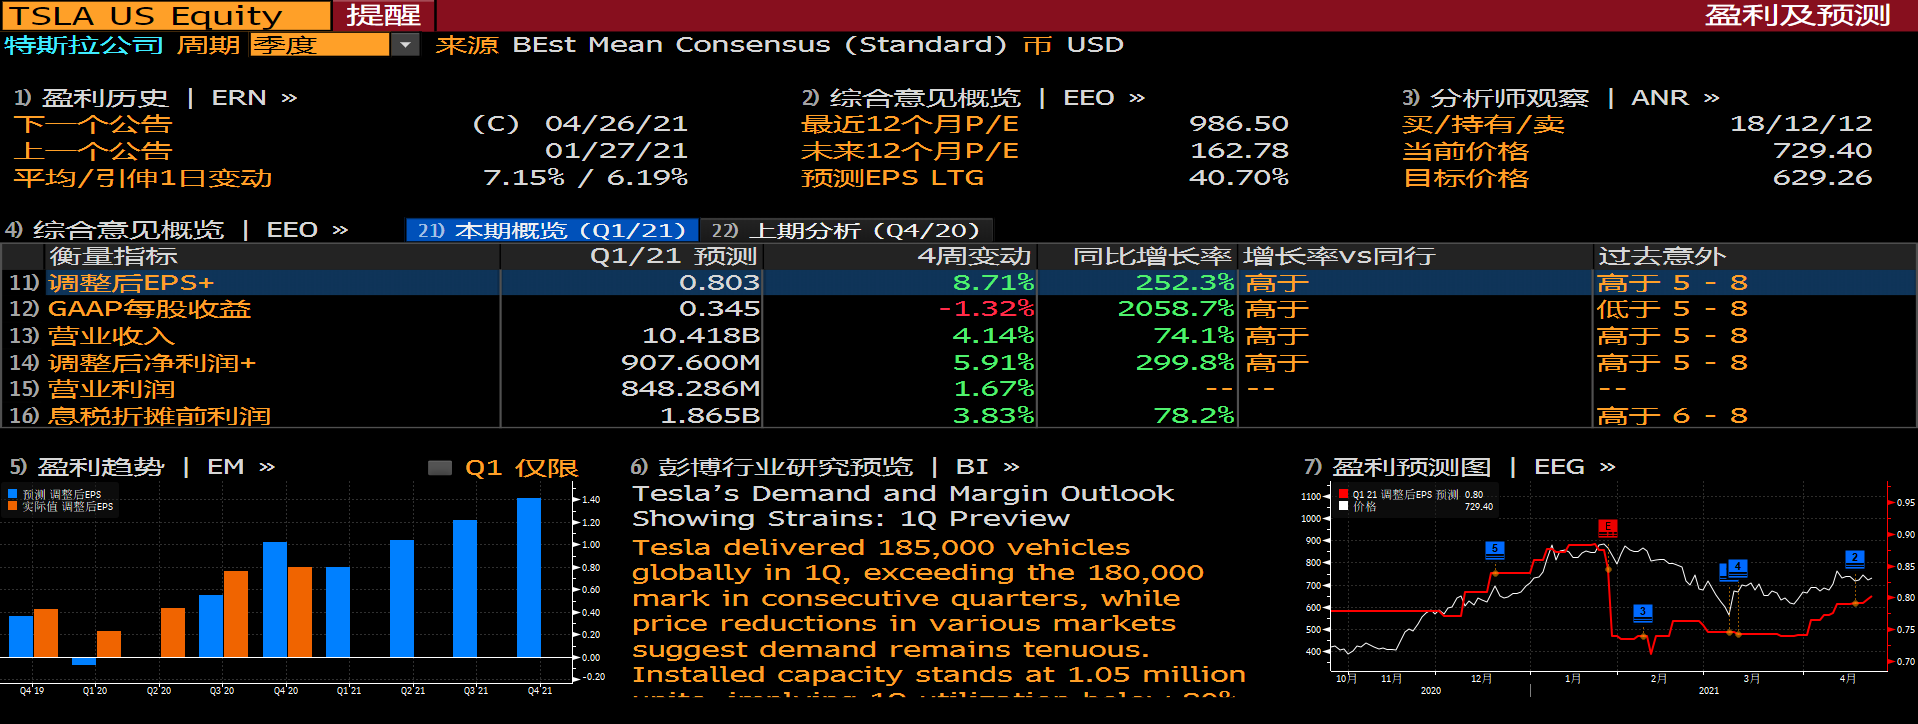This screenshot has height=724, width=1918.
Task: Click the BEst Mean Consensus (Standard) source
Action: 760,45
